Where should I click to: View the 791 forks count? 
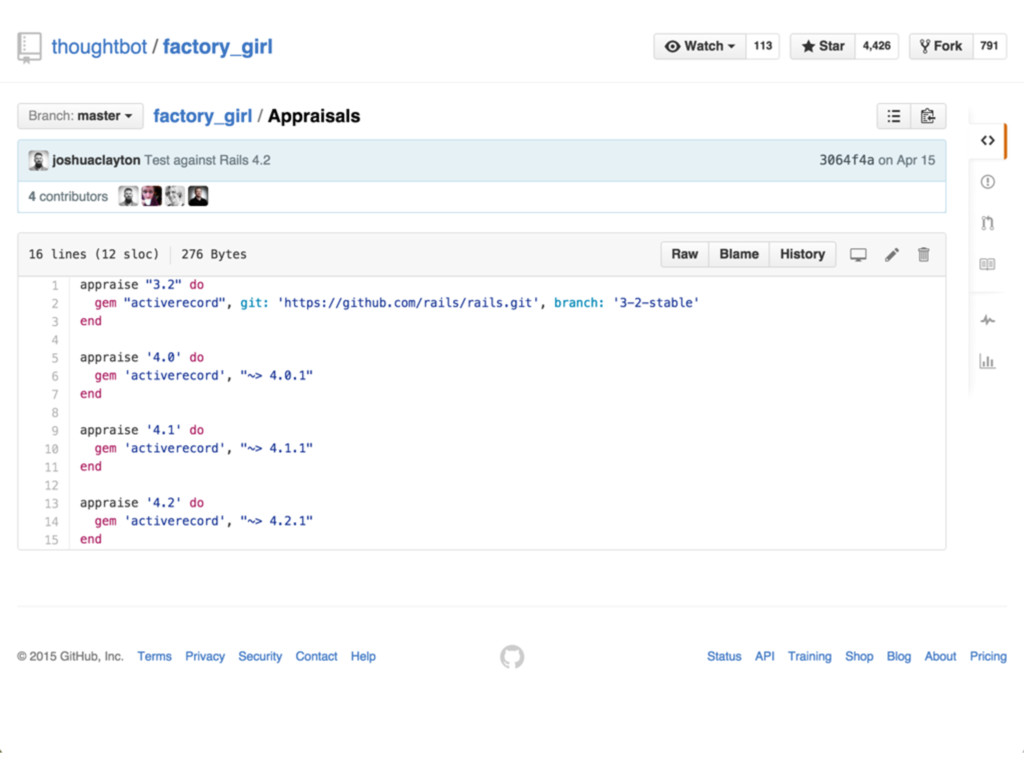tap(989, 46)
